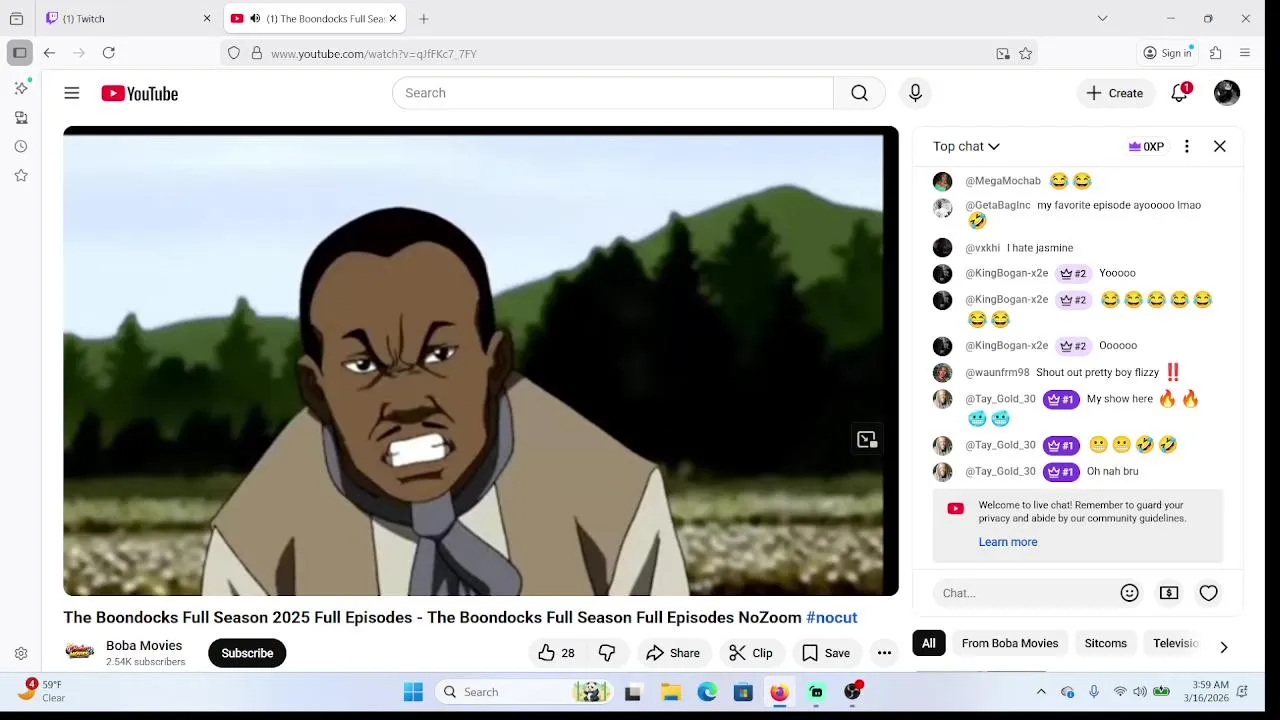Like the video with thumbs up
Image resolution: width=1280 pixels, height=720 pixels.
click(x=556, y=653)
